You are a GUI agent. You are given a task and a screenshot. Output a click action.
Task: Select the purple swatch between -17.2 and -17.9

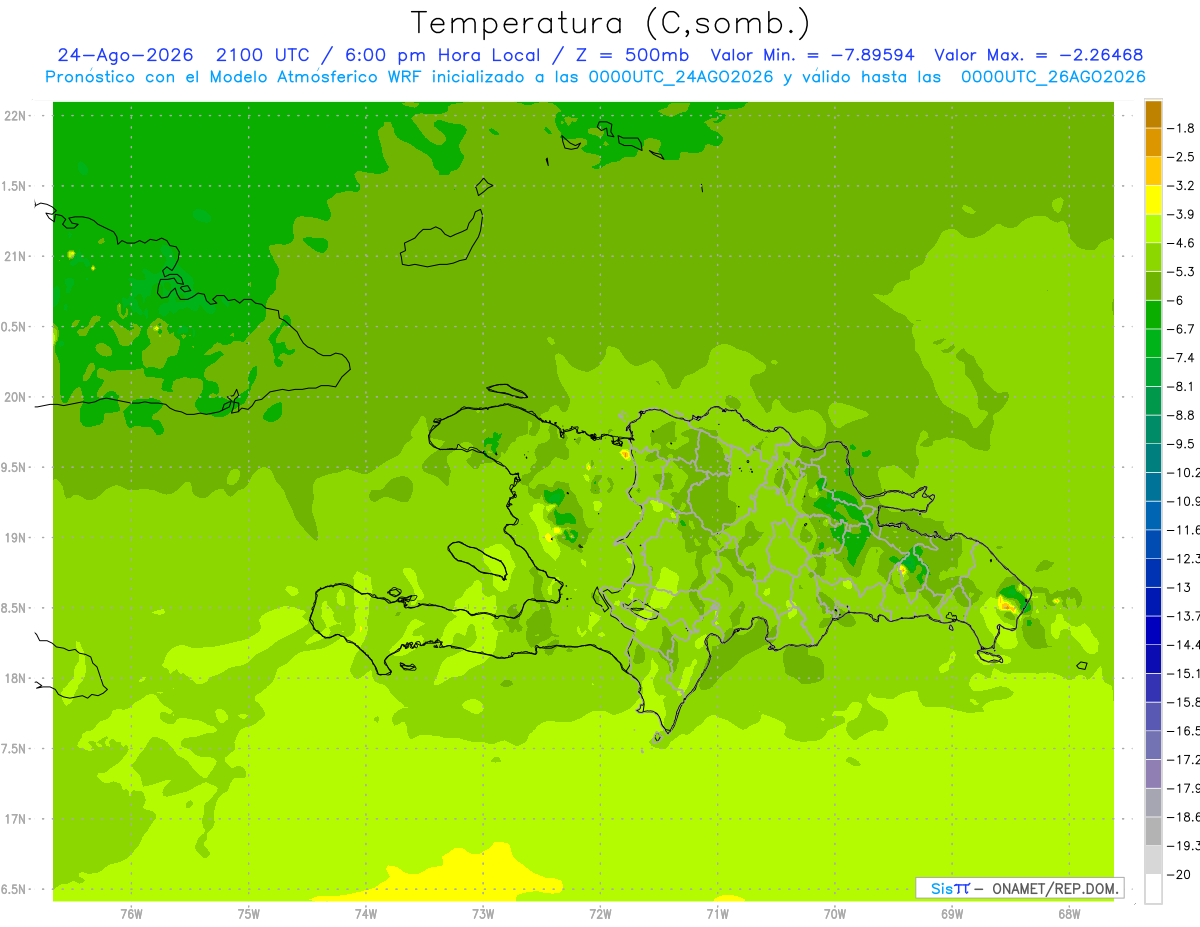1153,773
